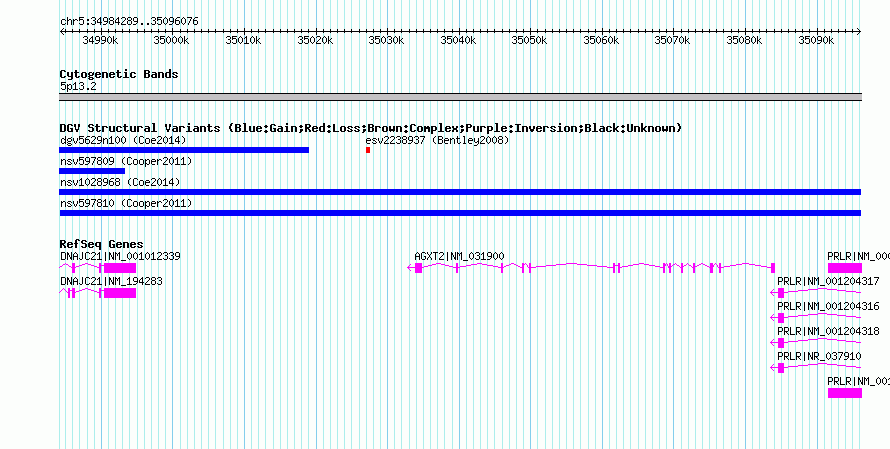Click the 35000k ruler tick label
The width and height of the screenshot is (890, 449).
[171, 40]
